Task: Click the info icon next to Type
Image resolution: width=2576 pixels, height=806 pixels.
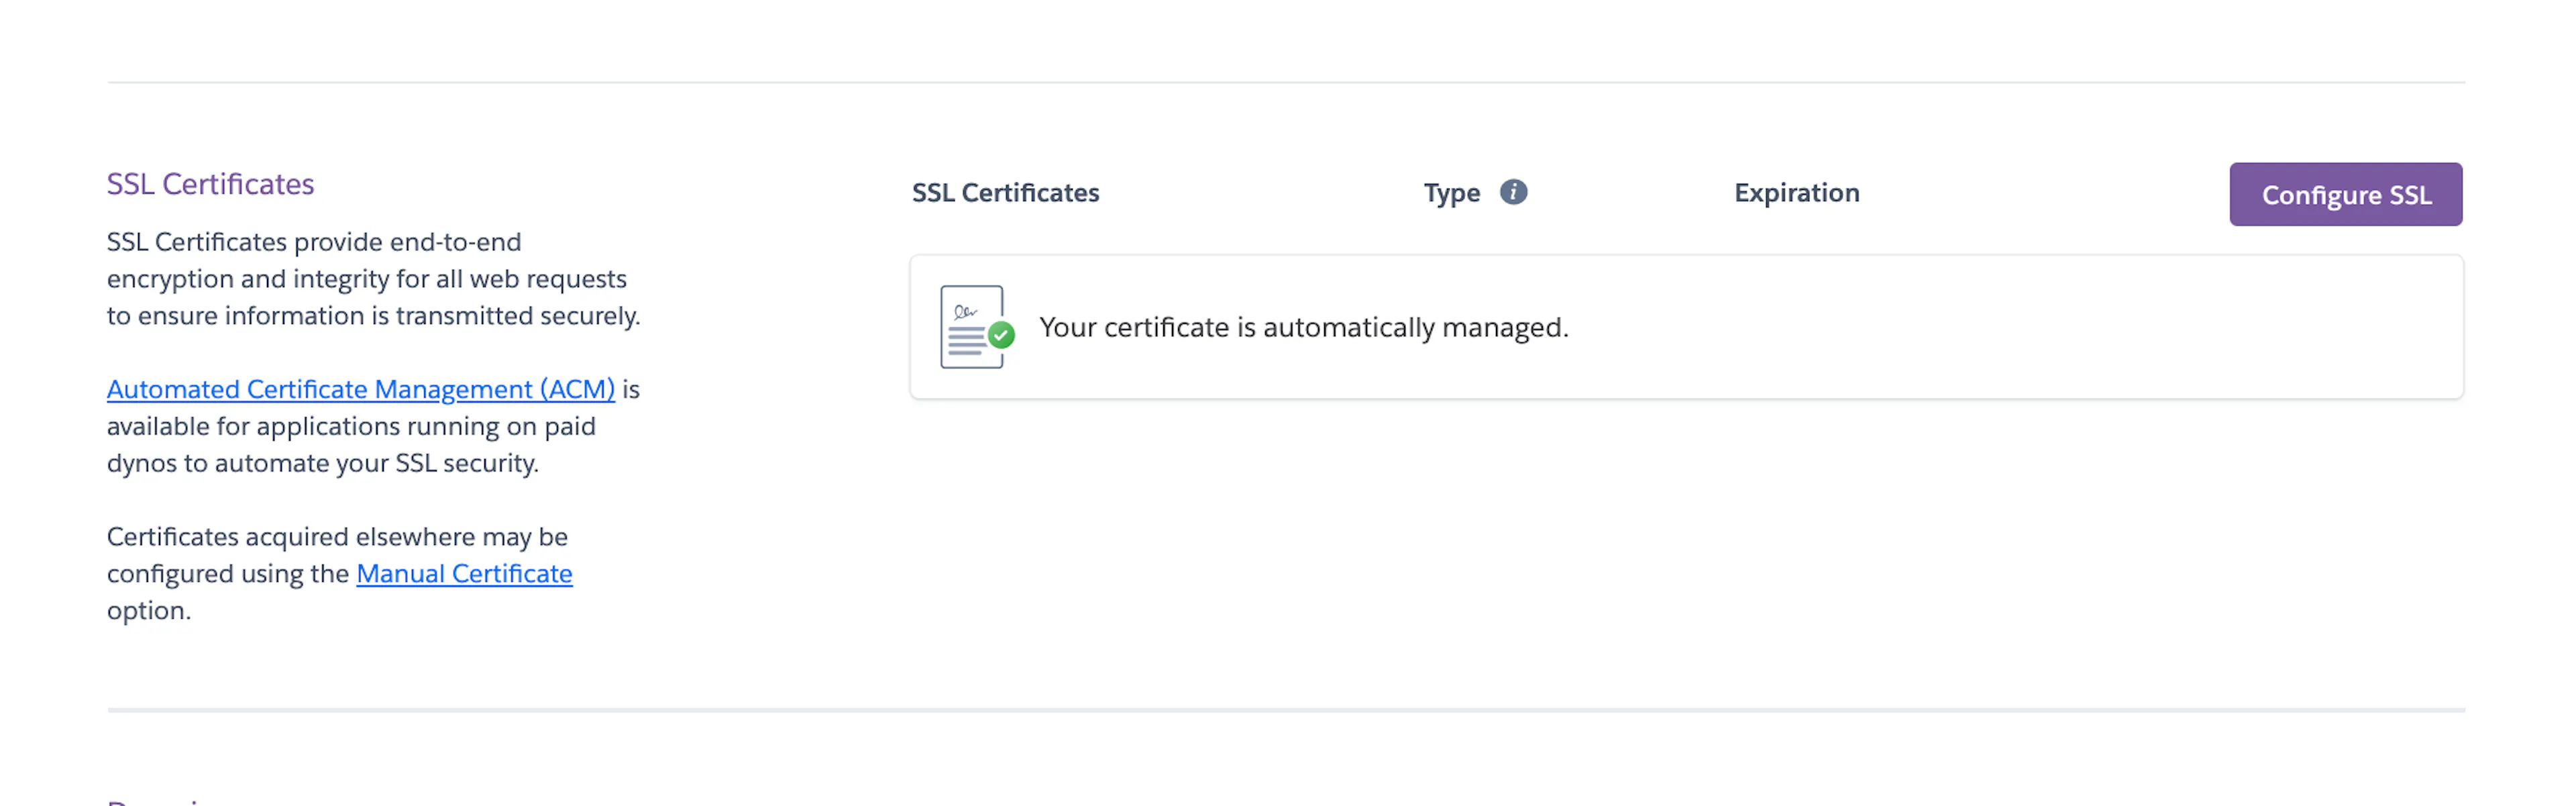Action: coord(1513,192)
